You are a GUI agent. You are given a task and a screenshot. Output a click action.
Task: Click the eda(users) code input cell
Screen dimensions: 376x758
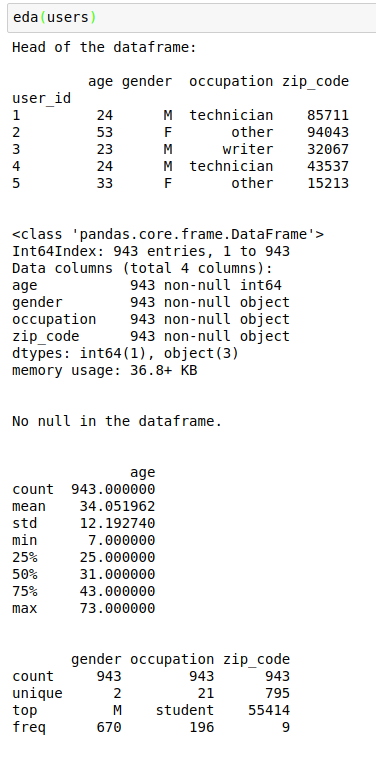click(191, 18)
